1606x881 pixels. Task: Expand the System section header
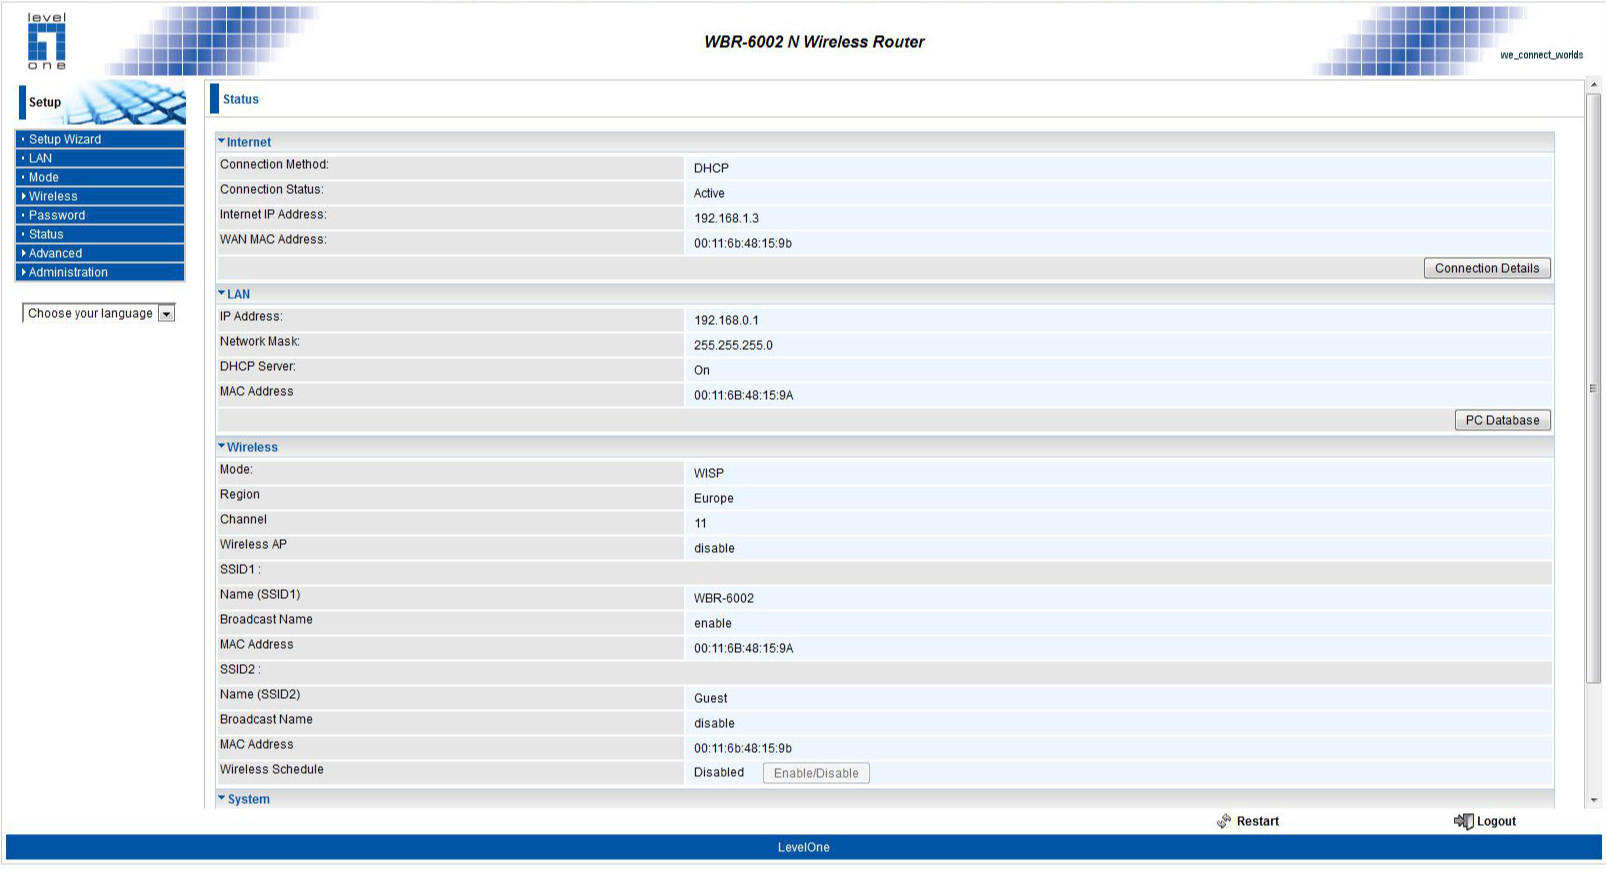tap(244, 799)
